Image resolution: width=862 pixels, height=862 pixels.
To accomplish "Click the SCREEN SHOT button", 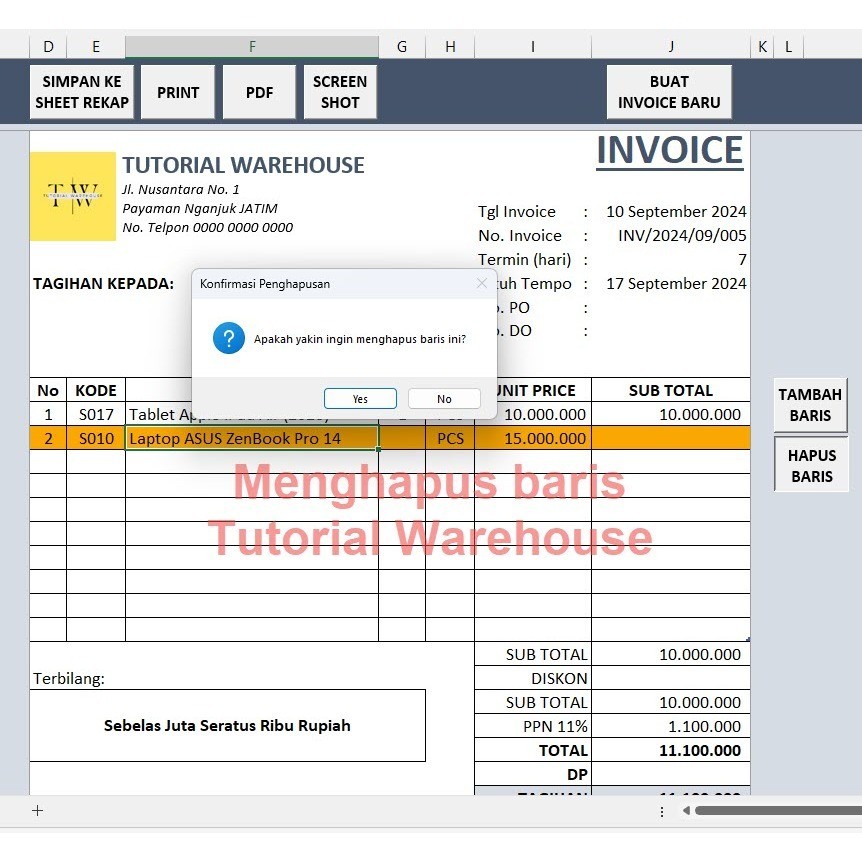I will (x=340, y=92).
